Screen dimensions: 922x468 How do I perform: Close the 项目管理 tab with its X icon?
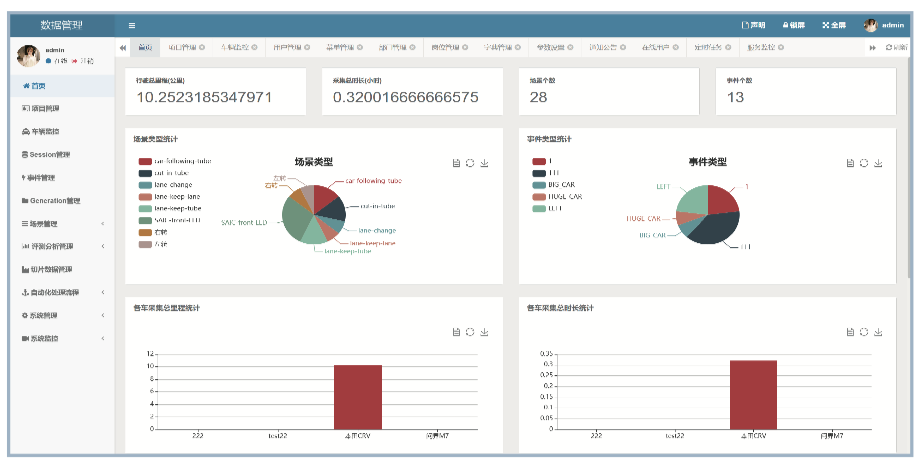202,48
